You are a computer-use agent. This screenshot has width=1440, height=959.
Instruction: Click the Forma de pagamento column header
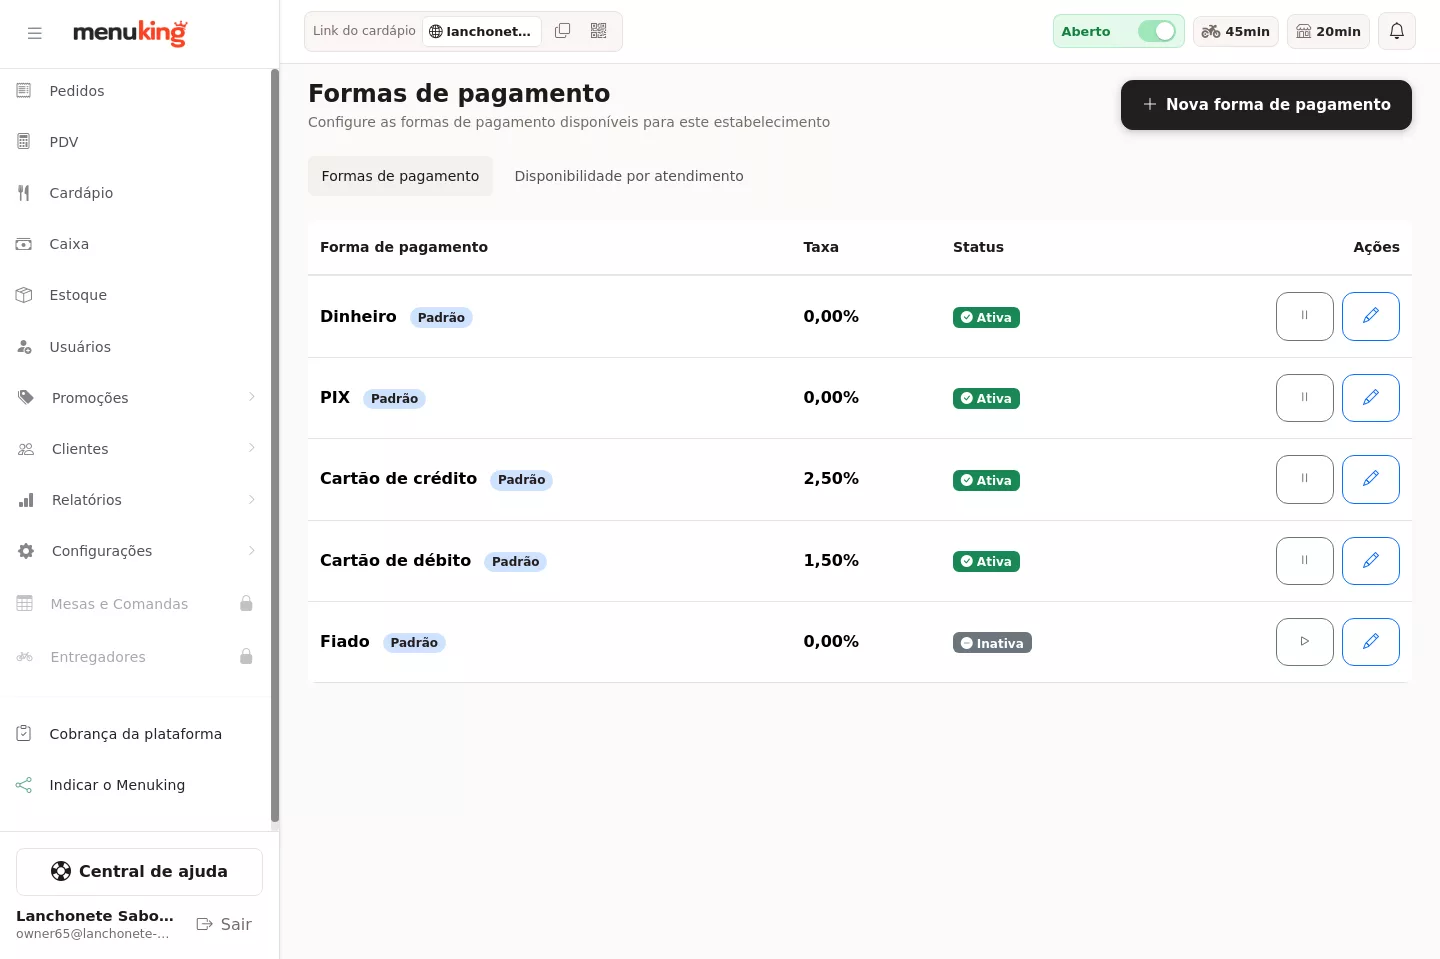[x=404, y=247]
